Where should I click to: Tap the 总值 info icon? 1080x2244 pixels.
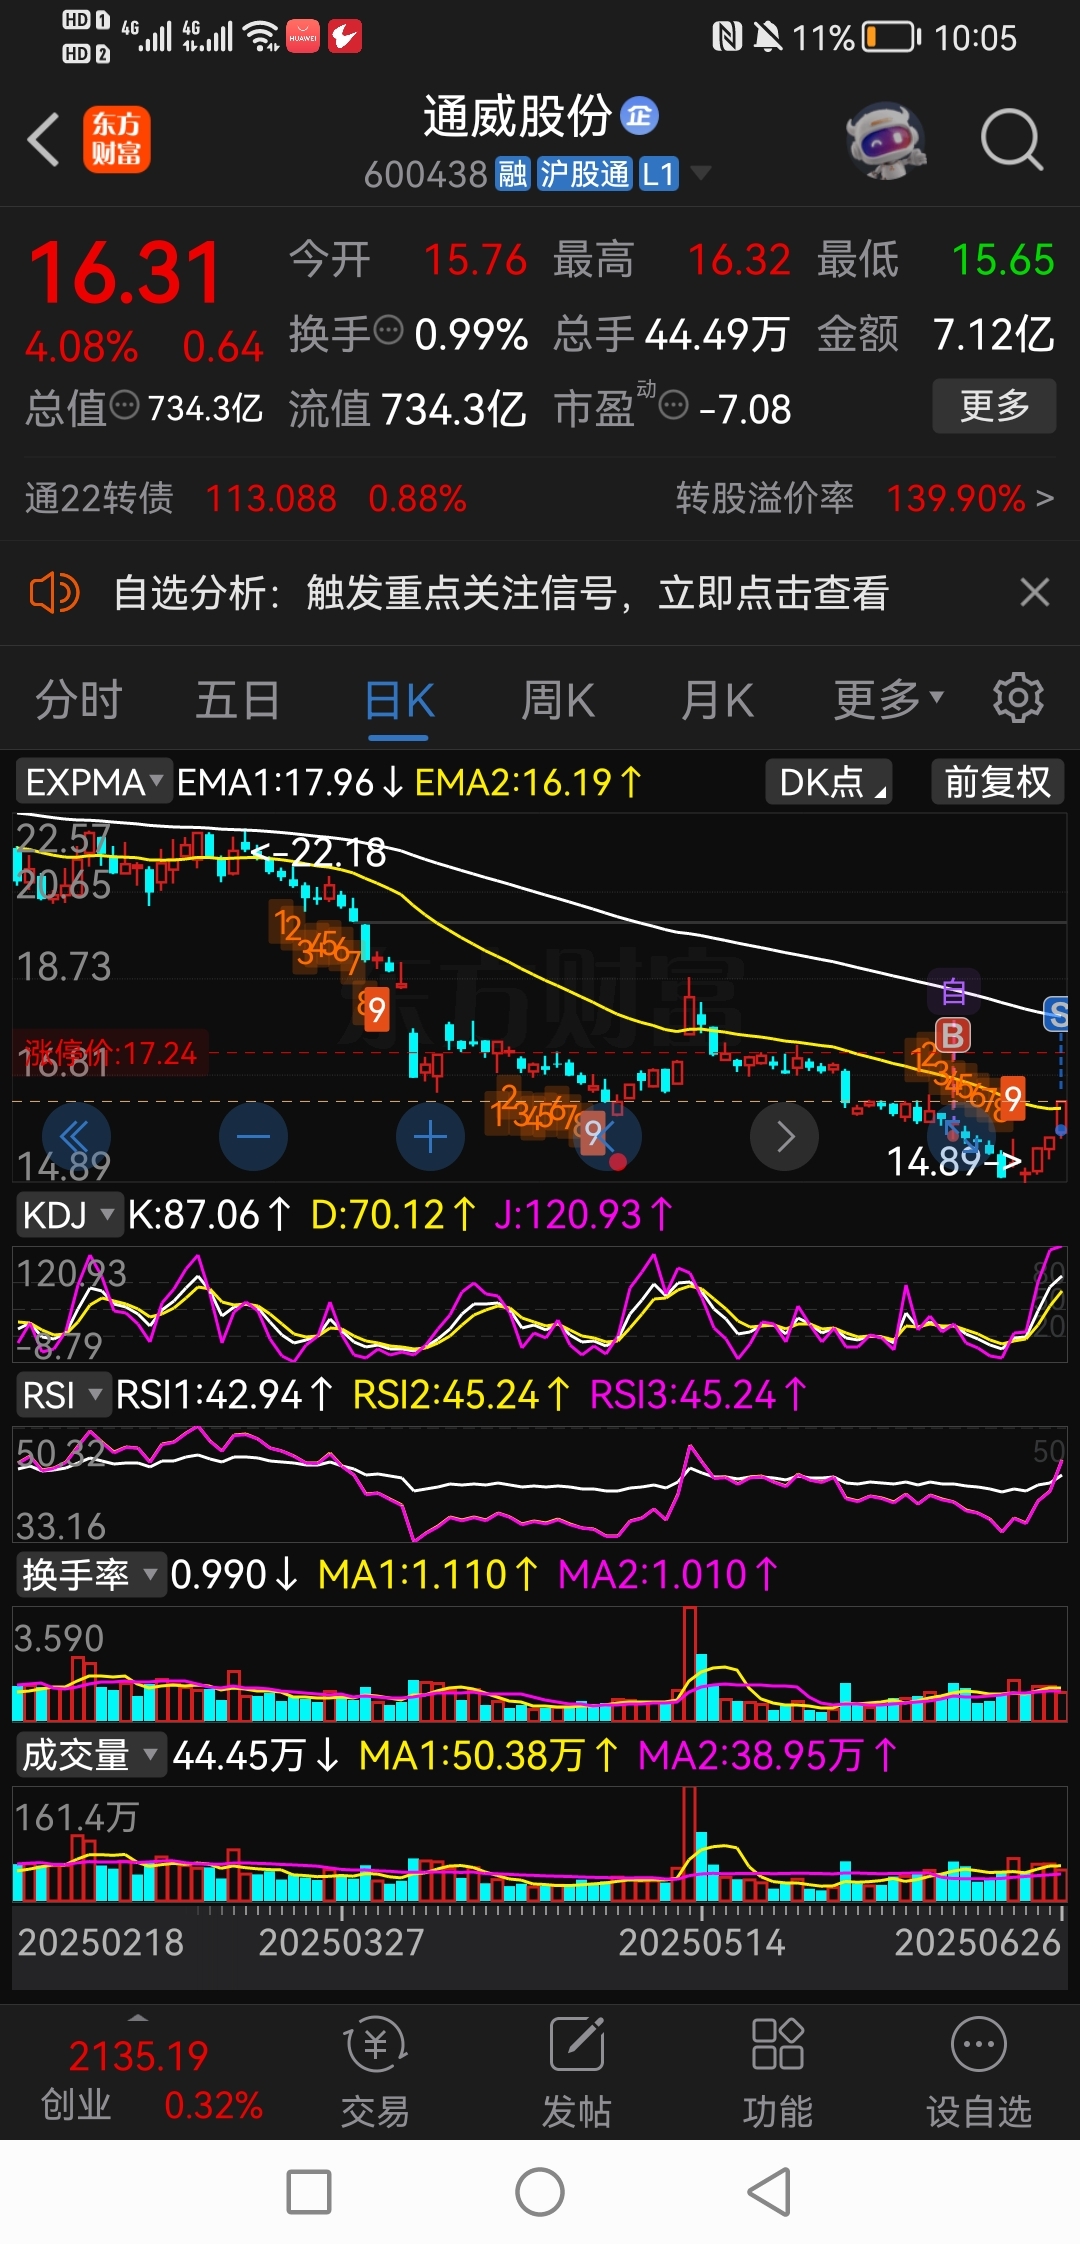tap(124, 406)
